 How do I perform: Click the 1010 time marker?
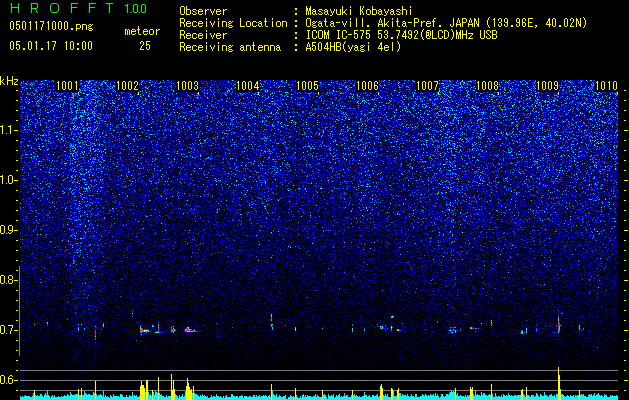coord(607,85)
